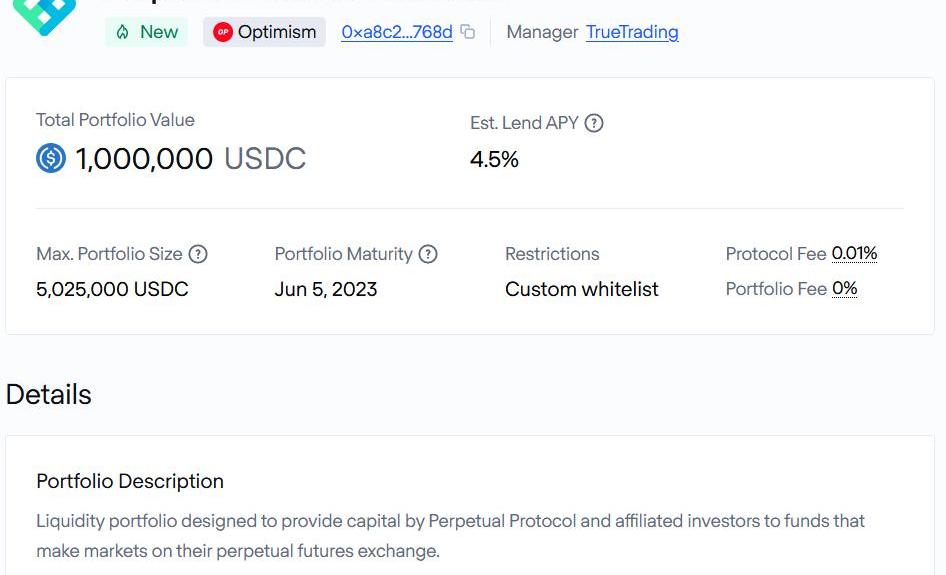Click the Details section heading
Viewport: 946px width, 575px height.
tap(49, 394)
